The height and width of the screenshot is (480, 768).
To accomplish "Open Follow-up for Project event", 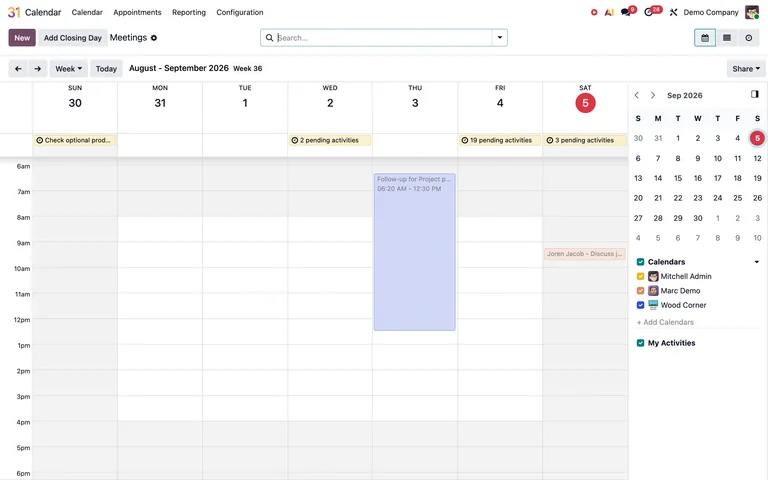I will tap(414, 252).
